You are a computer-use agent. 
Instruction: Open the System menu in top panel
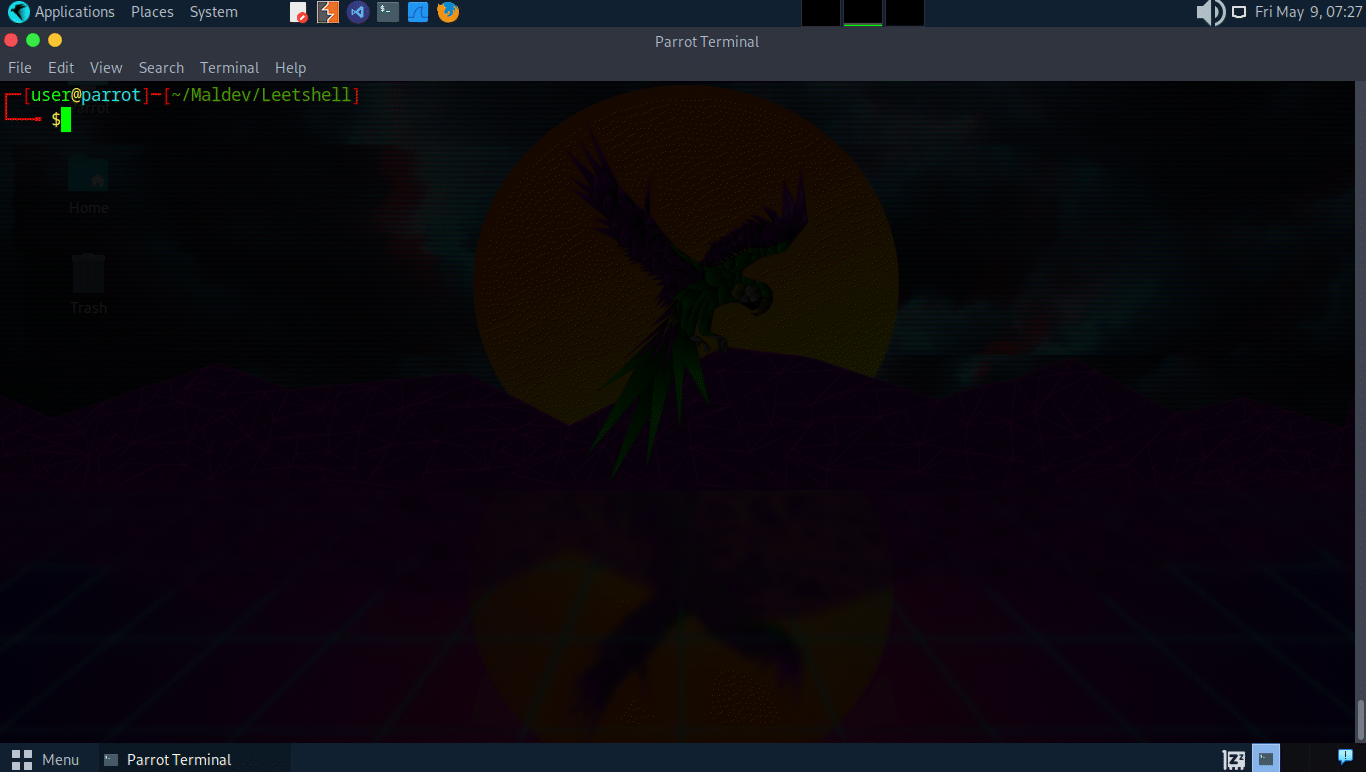point(214,12)
